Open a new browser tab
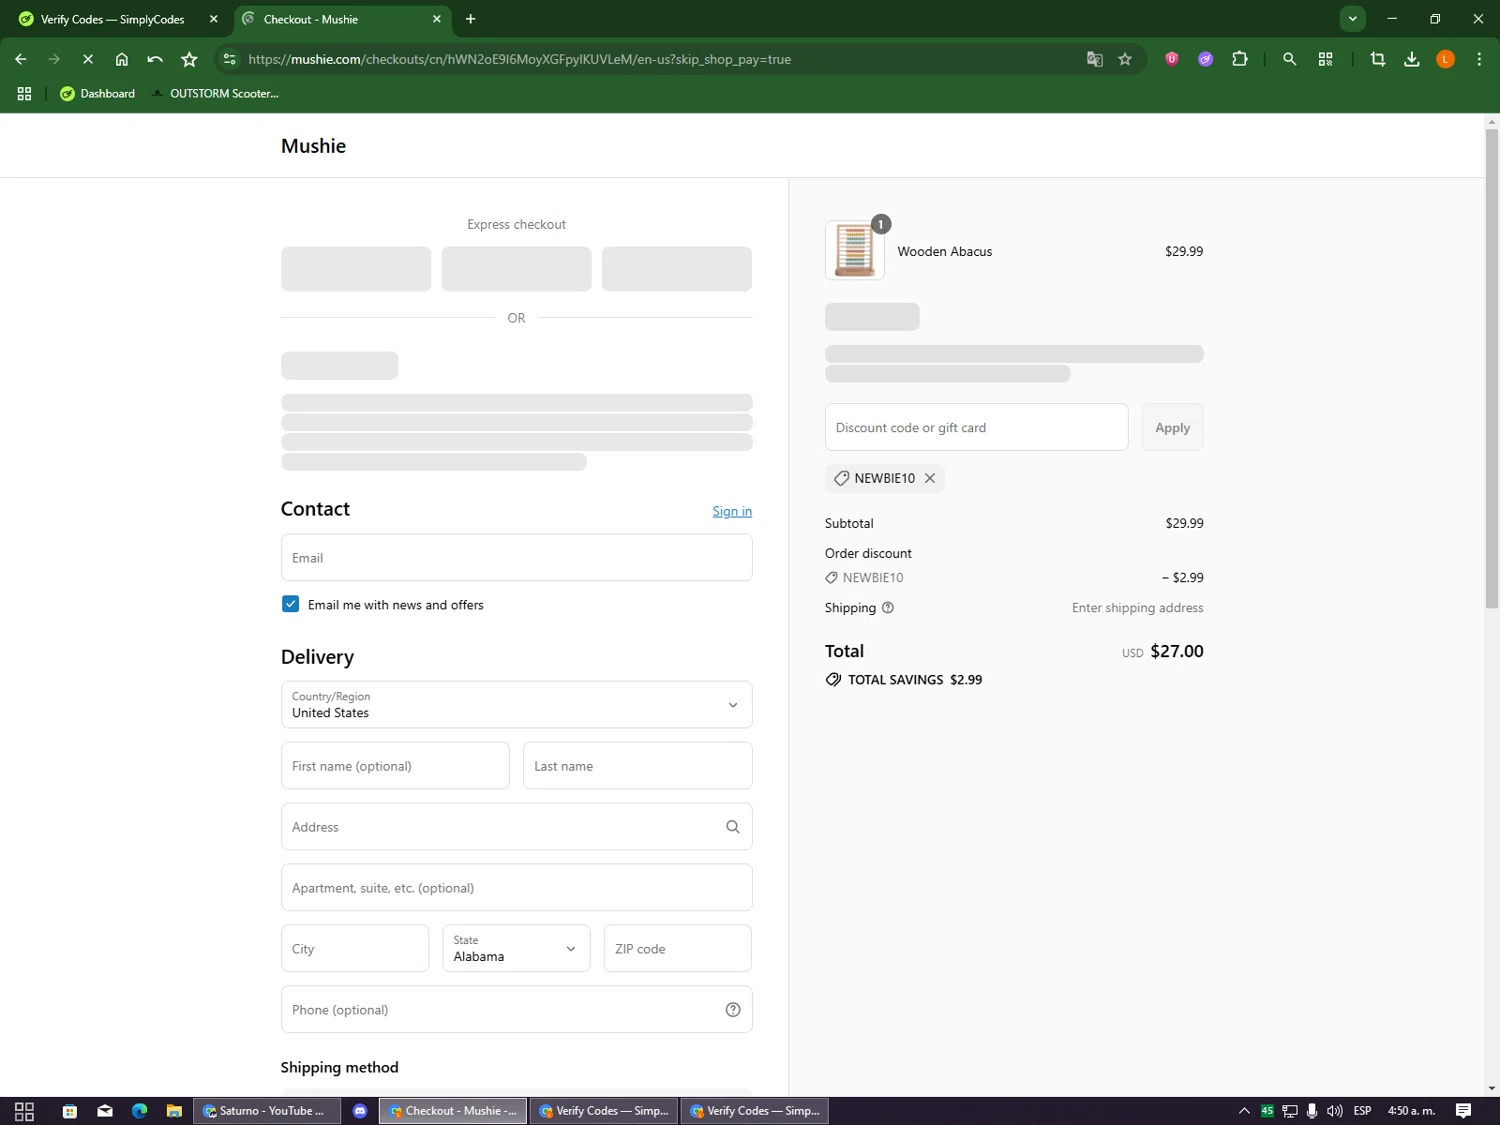This screenshot has height=1125, width=1500. 471,19
